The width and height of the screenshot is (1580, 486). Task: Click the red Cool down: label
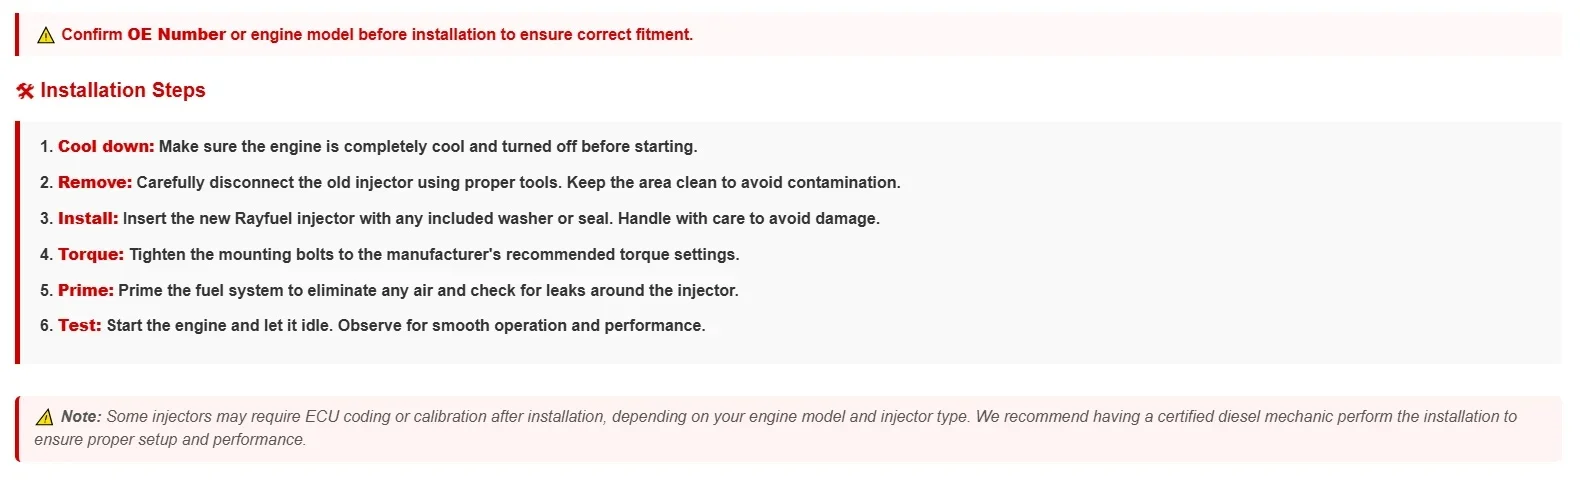106,146
